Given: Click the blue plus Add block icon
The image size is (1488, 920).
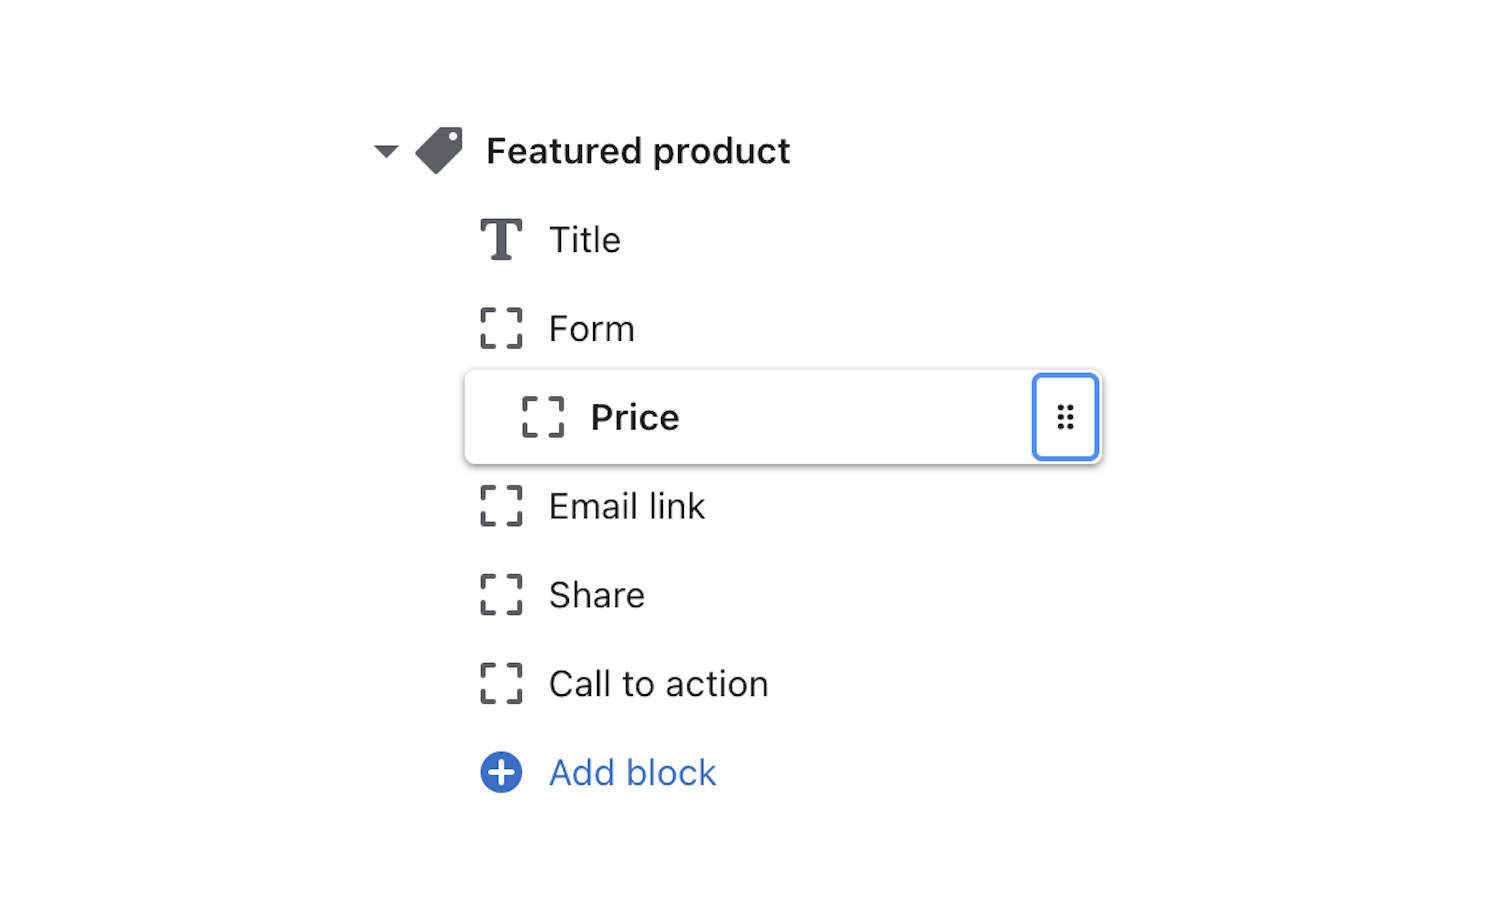Looking at the screenshot, I should [x=501, y=772].
